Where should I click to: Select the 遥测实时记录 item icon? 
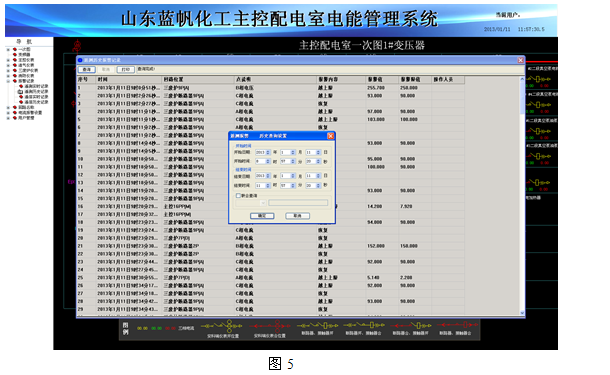(21, 86)
